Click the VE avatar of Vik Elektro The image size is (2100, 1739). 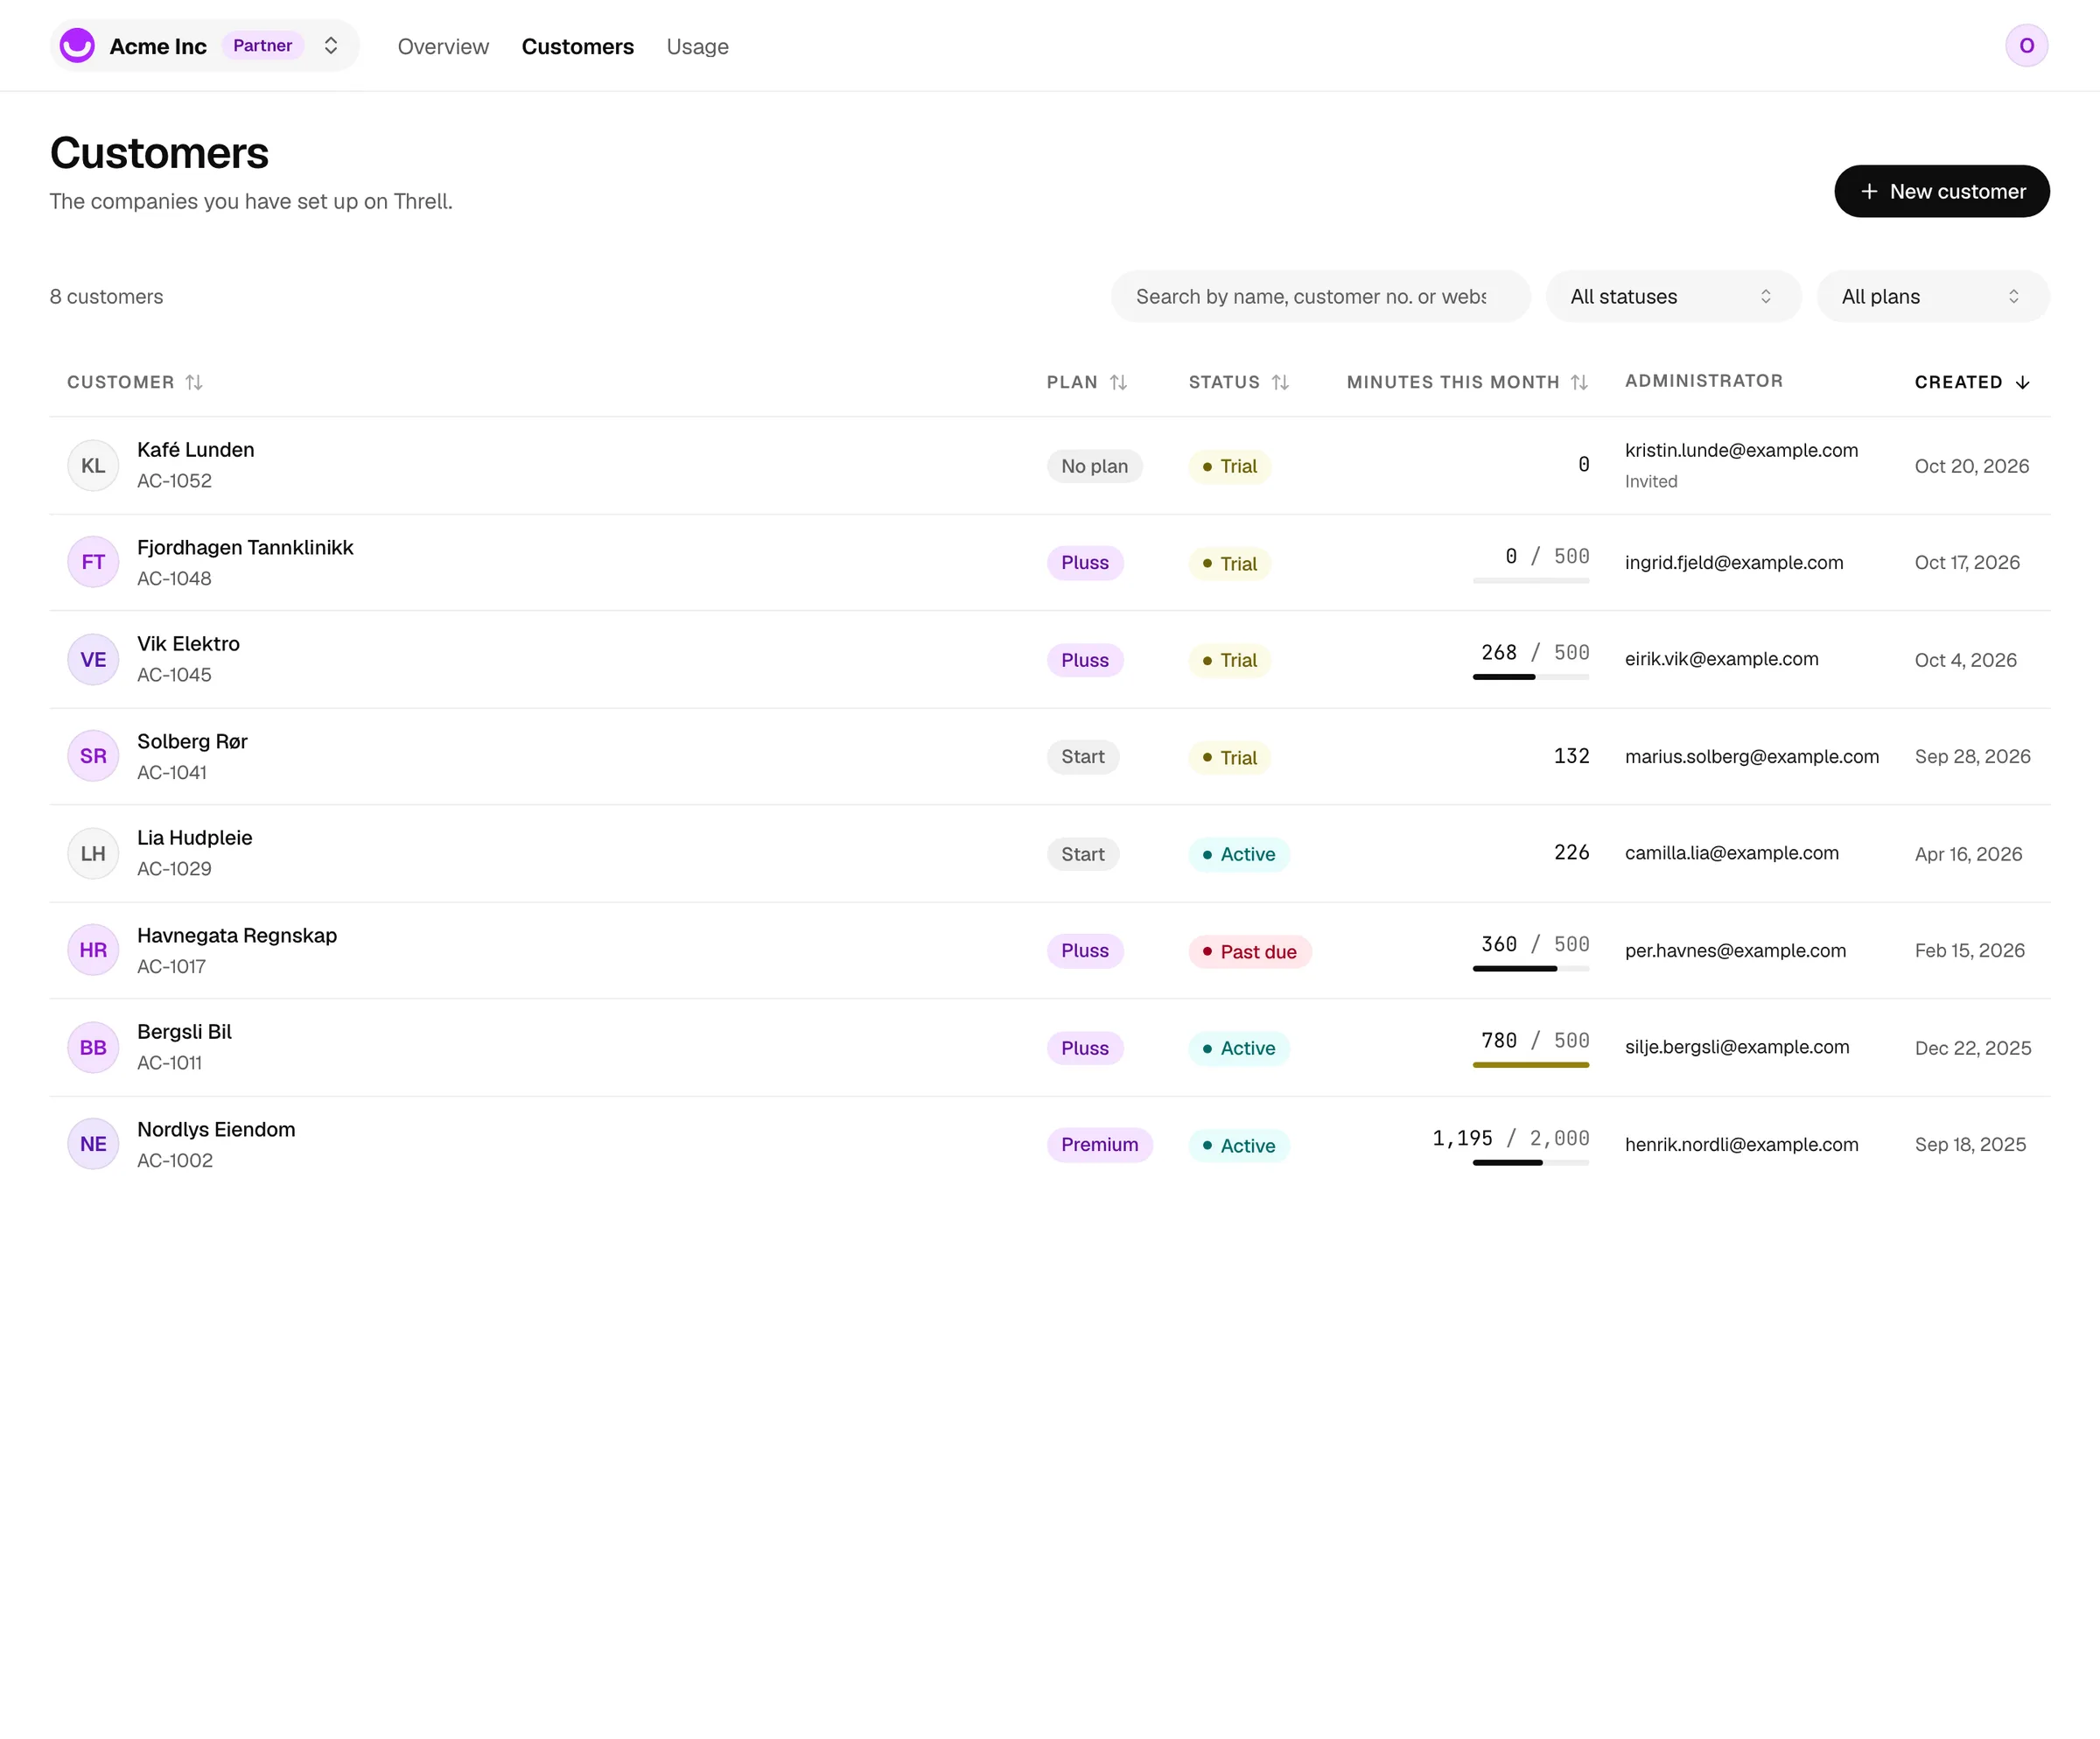(93, 660)
